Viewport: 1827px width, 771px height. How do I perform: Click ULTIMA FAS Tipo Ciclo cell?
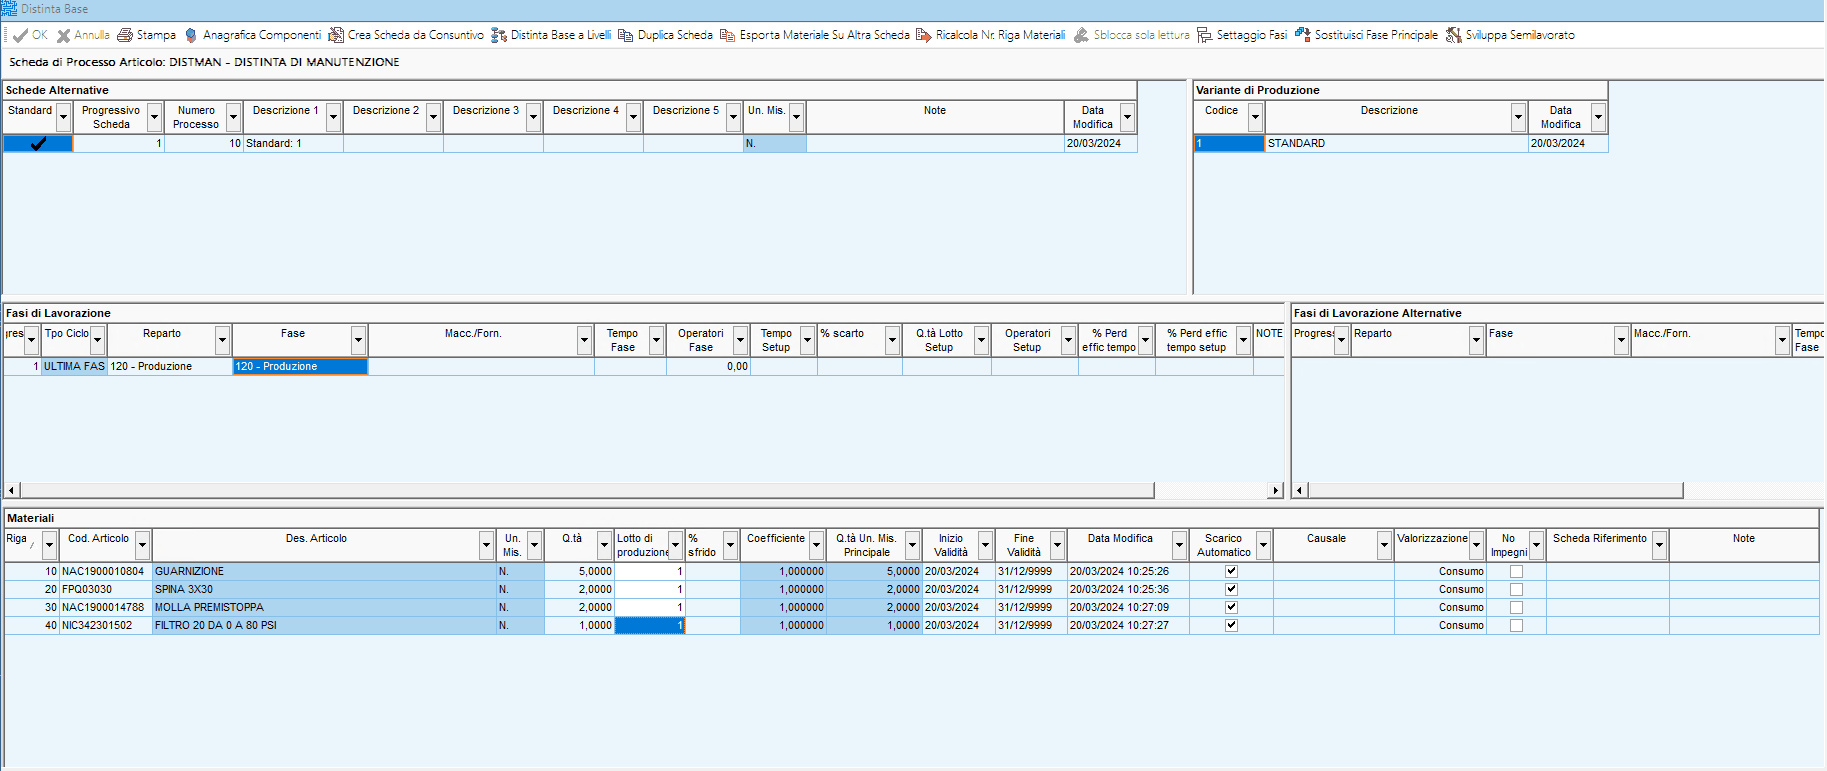point(74,366)
